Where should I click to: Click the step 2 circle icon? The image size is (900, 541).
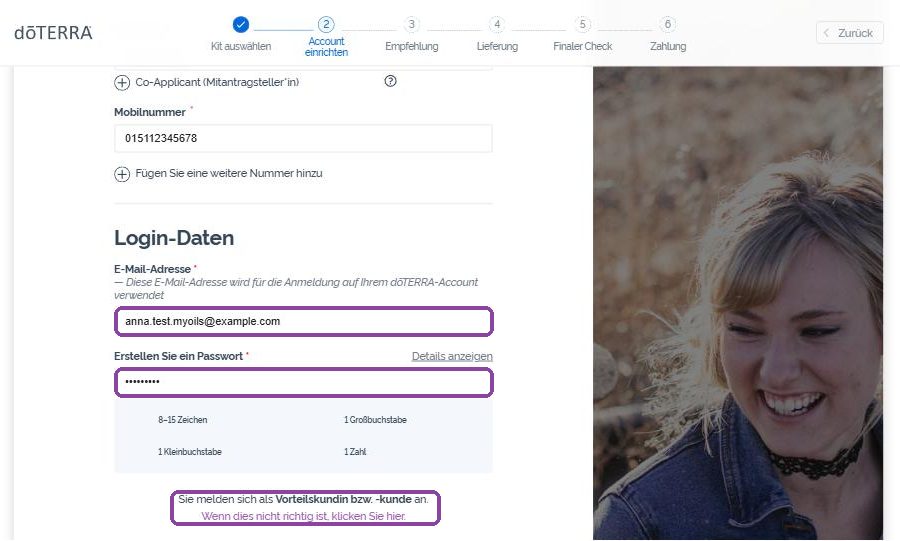[326, 25]
